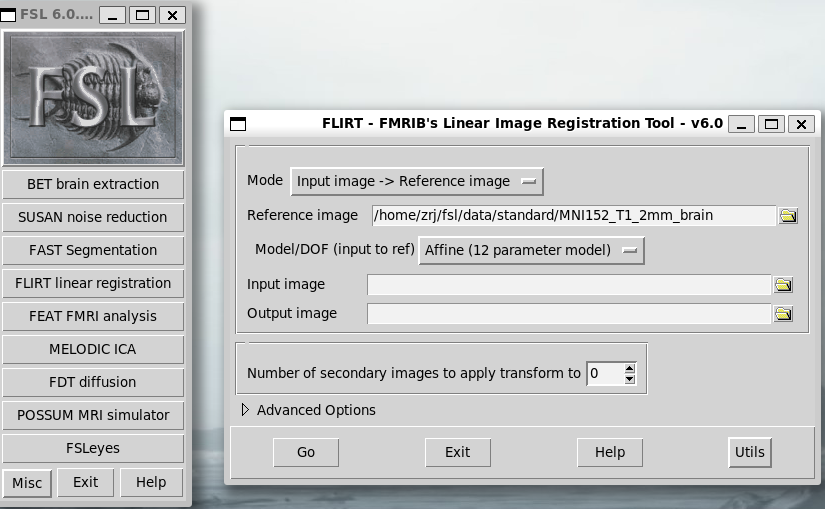Open FDT diffusion toolbox

93,382
